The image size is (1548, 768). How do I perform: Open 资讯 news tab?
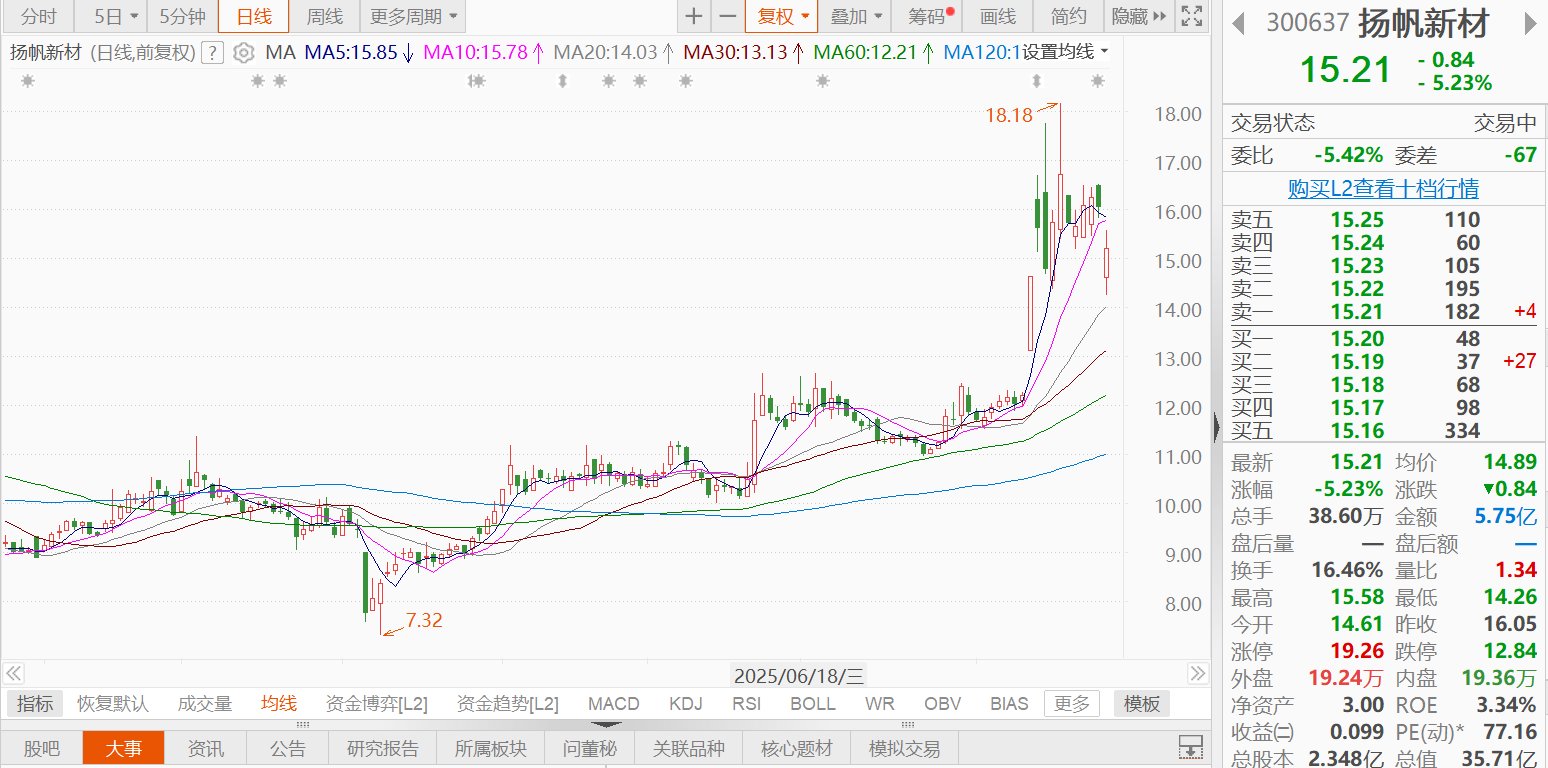click(206, 748)
